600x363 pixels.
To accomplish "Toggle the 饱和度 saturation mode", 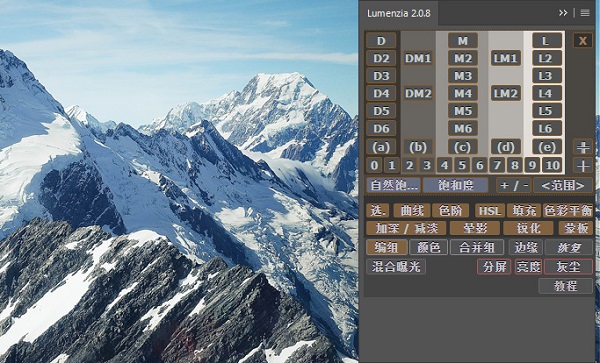I will tap(455, 185).
